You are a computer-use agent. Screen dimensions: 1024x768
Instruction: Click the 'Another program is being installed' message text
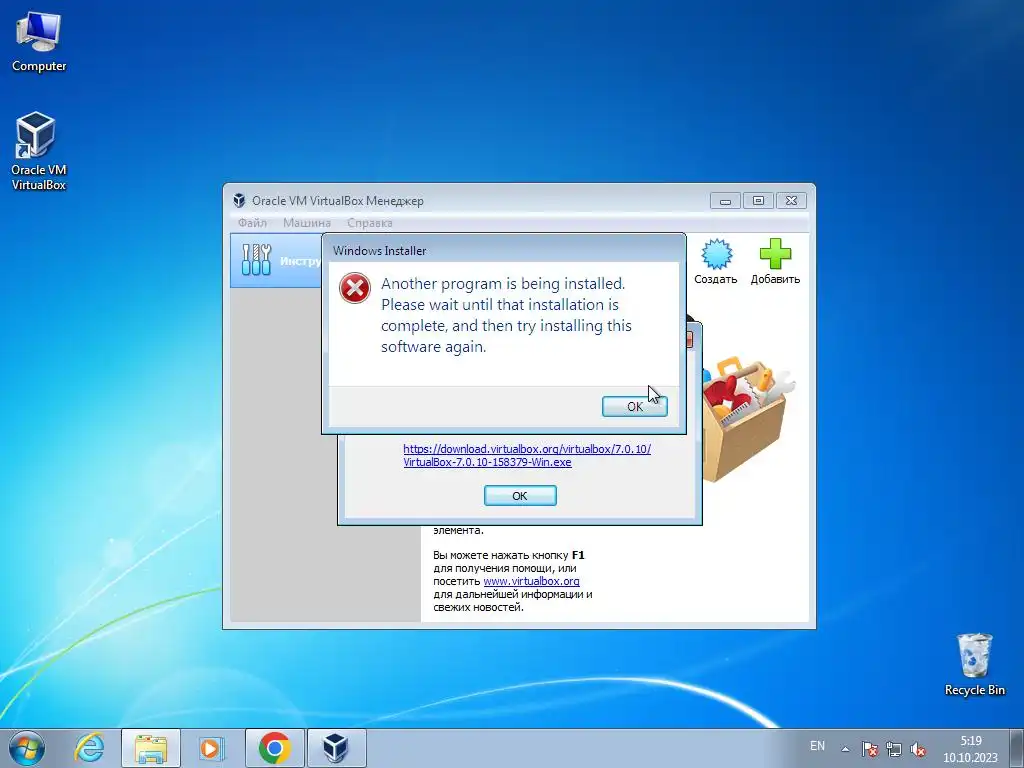tap(506, 315)
